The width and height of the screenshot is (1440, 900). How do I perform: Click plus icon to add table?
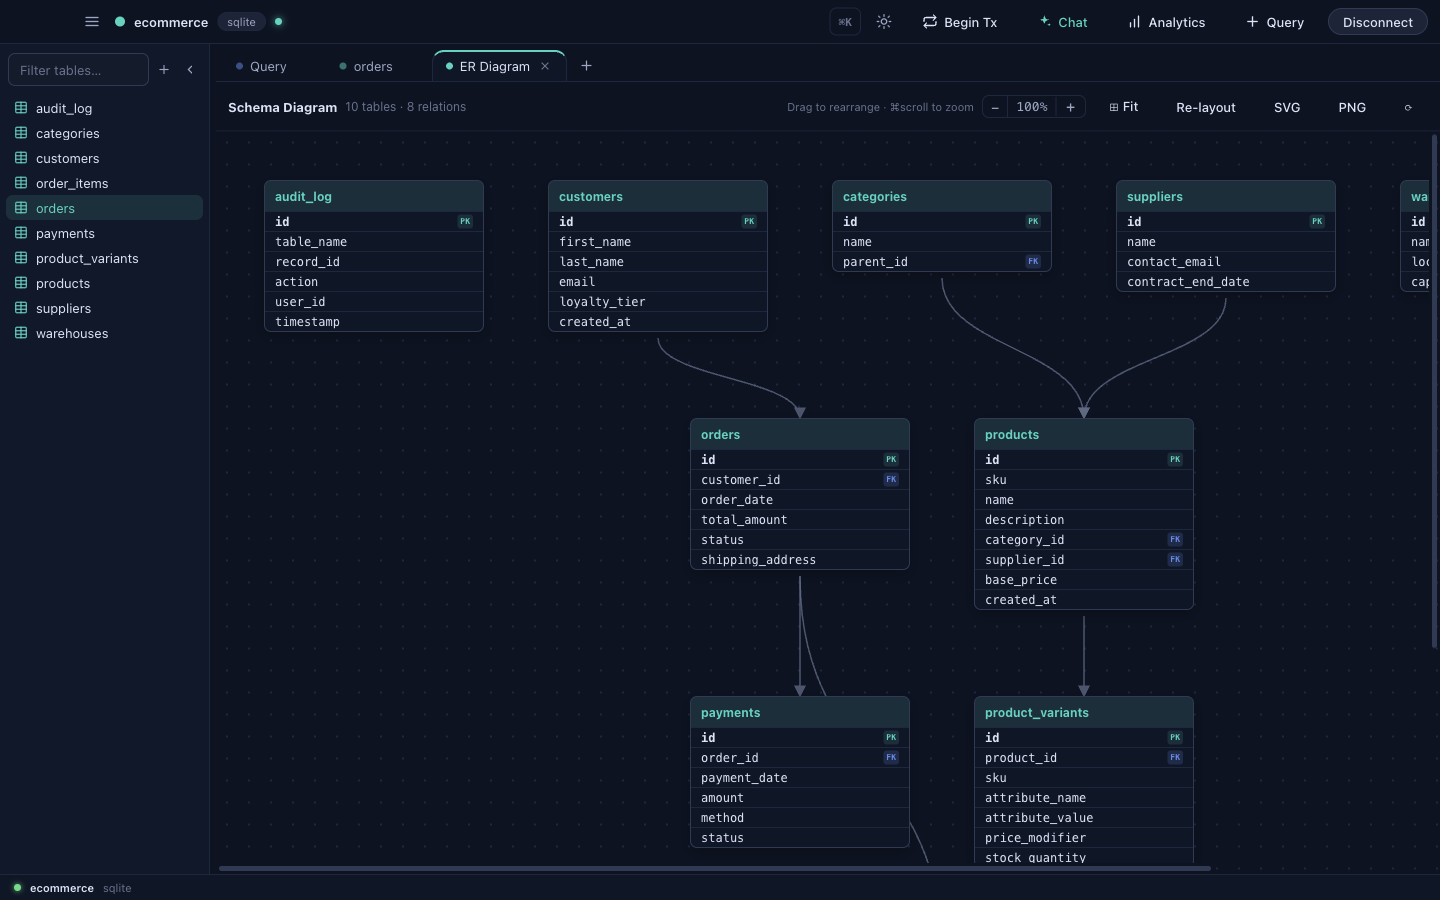[164, 70]
